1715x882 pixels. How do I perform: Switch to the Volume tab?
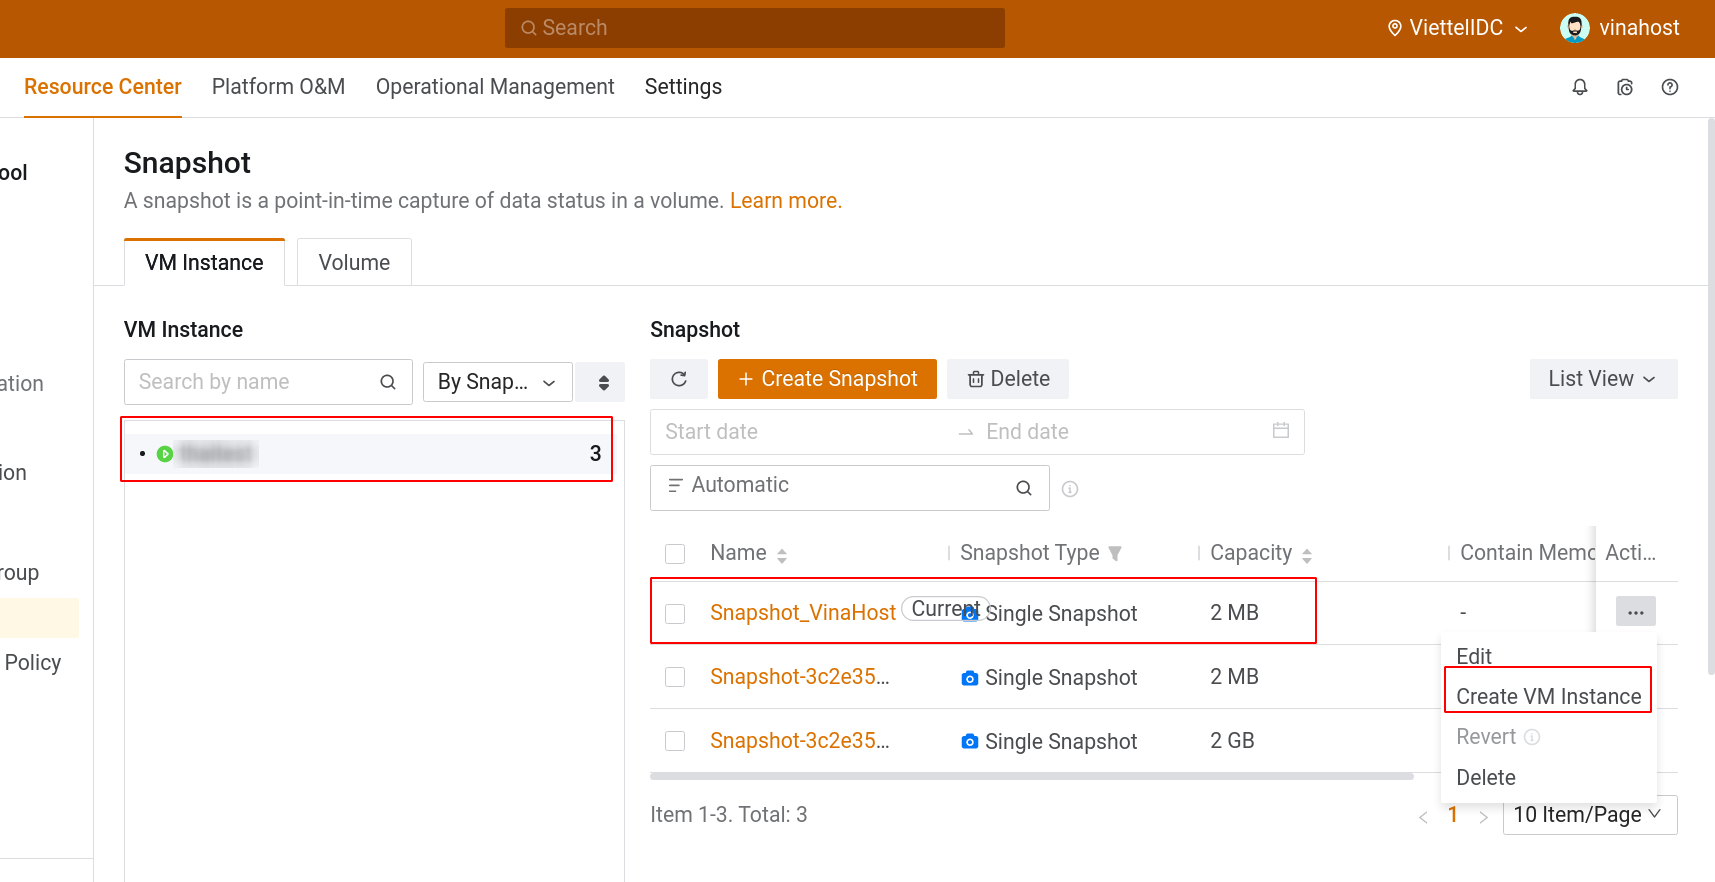354,263
